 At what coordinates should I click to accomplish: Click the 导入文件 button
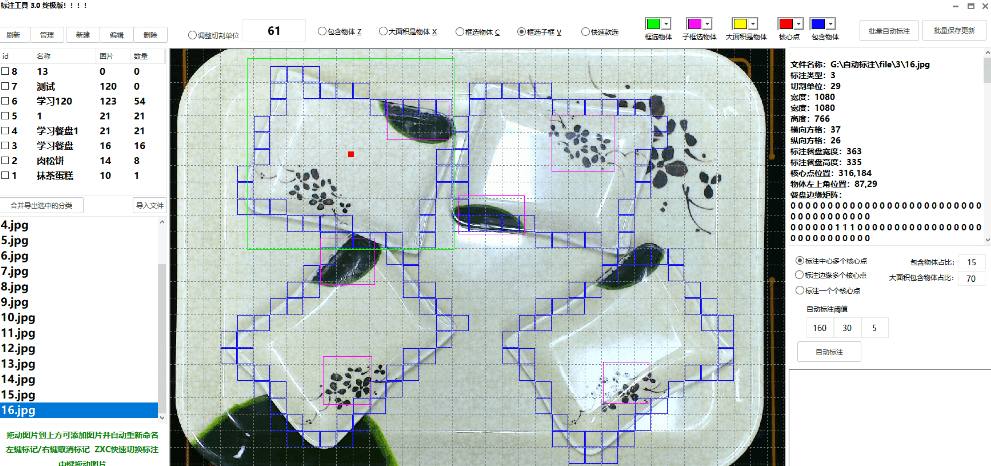tap(148, 205)
